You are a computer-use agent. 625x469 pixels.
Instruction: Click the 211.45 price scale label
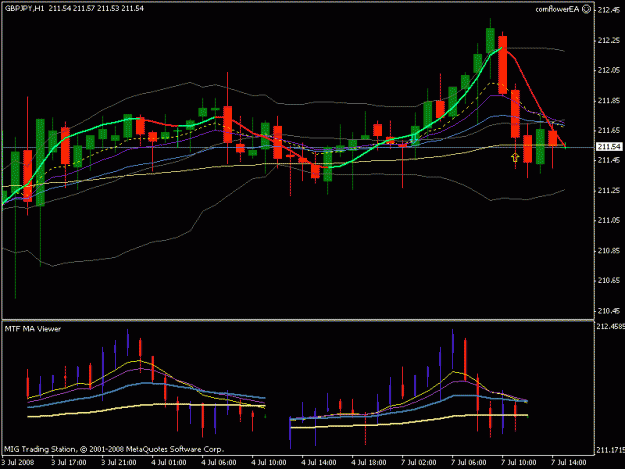[x=609, y=160]
